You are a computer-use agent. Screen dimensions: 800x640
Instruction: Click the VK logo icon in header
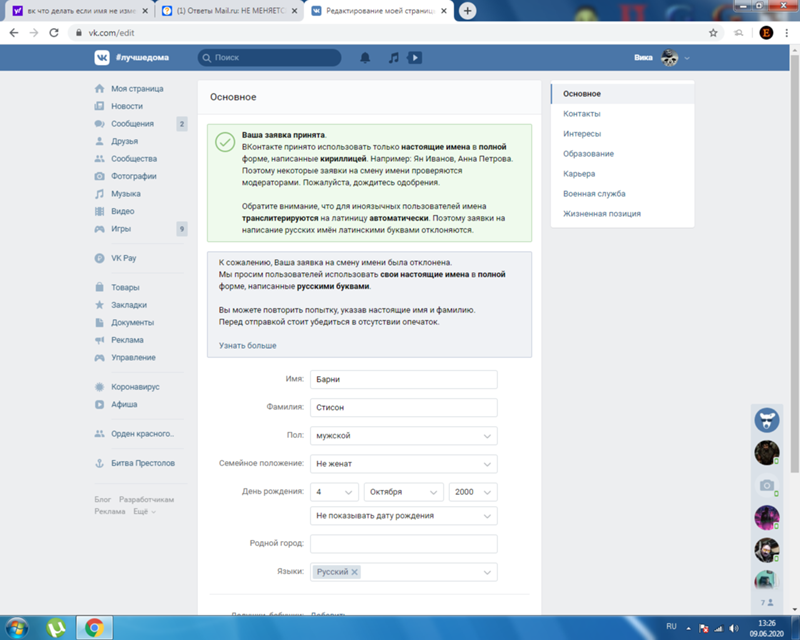102,58
